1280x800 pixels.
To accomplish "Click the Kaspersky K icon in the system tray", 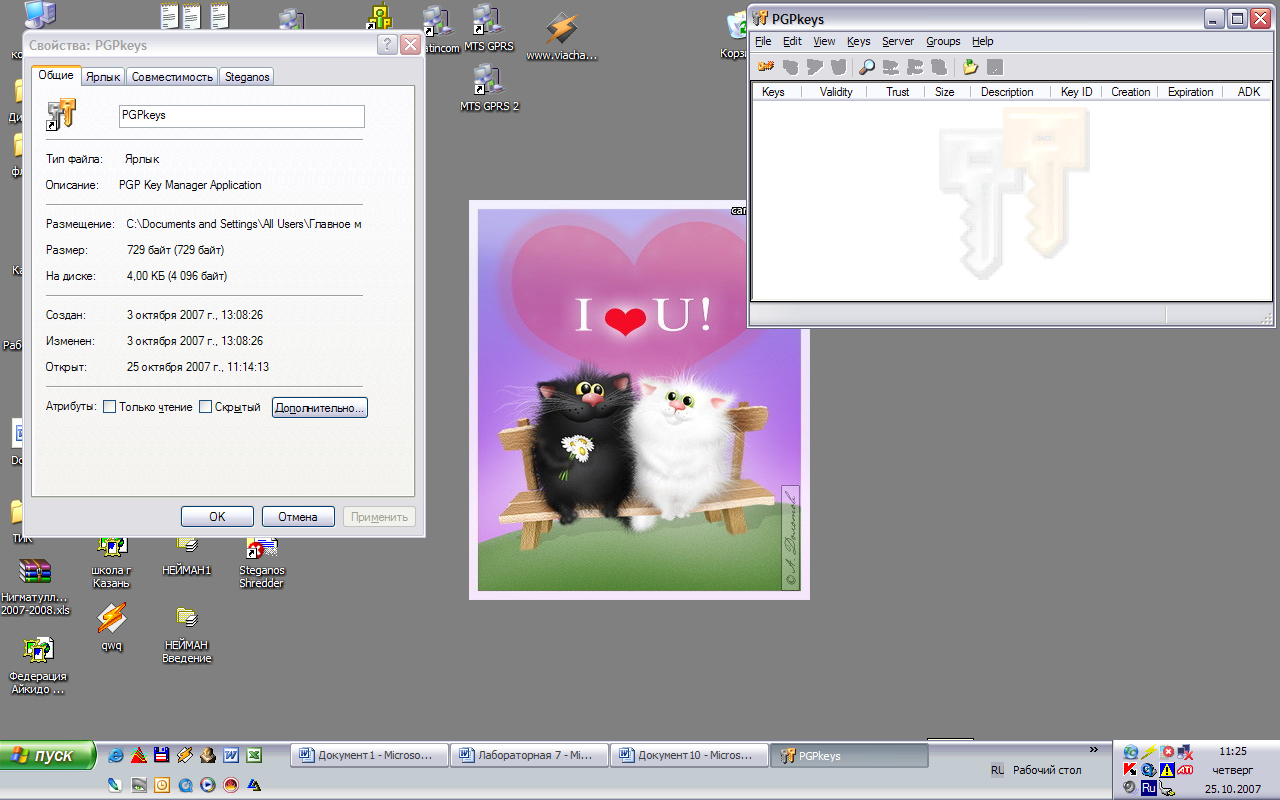I will coord(1130,770).
